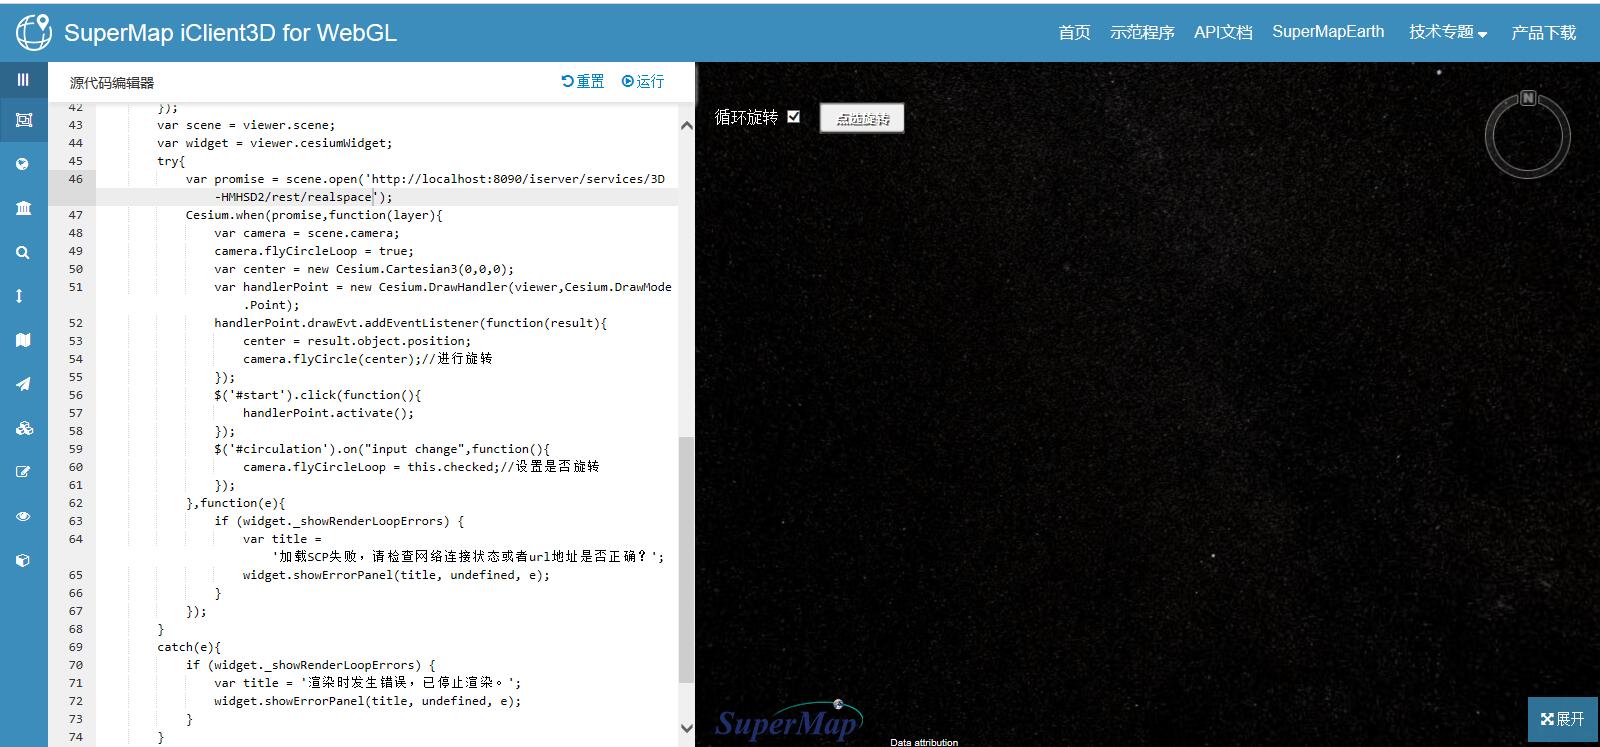Open the API文档 menu item
1600x747 pixels.
(1223, 32)
